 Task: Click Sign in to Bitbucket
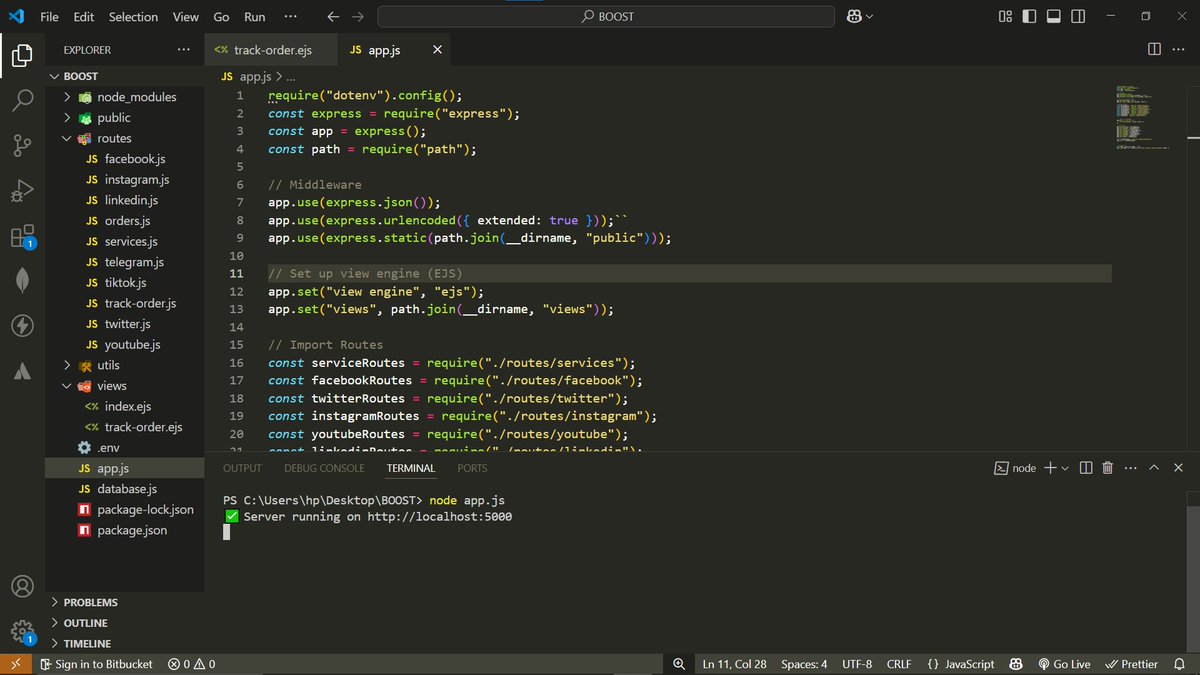[95, 664]
